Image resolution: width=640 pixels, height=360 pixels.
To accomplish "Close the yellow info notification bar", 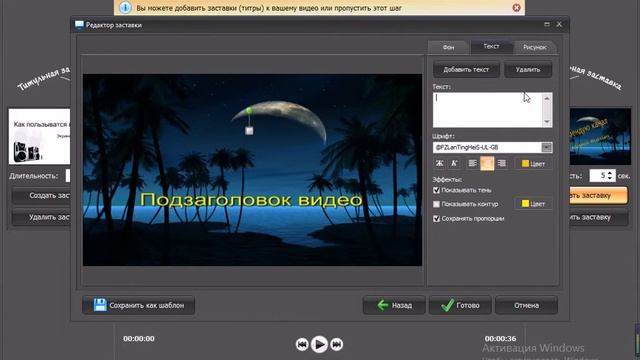I will pyautogui.click(x=516, y=7).
